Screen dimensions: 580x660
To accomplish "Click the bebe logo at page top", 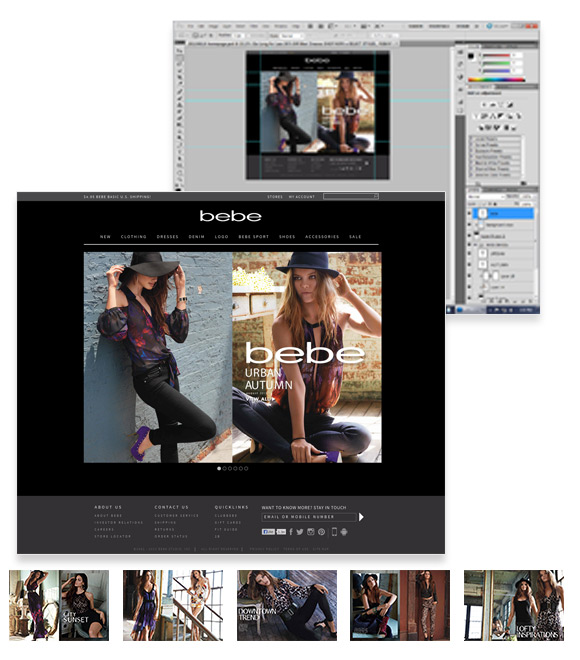I will 230,216.
